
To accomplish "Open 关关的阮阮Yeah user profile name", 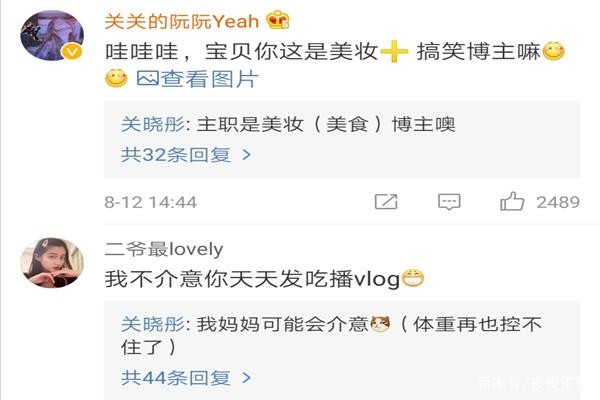I will 182,20.
